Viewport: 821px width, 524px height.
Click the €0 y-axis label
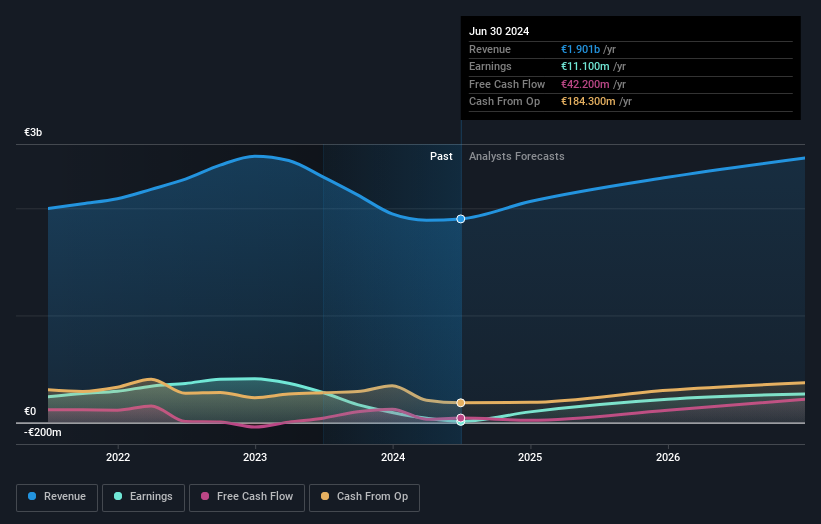click(x=30, y=411)
